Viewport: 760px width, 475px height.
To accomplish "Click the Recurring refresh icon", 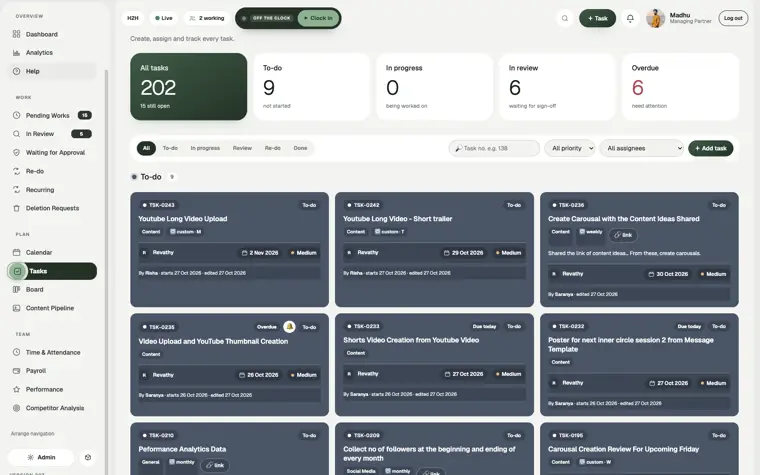I will point(16,190).
